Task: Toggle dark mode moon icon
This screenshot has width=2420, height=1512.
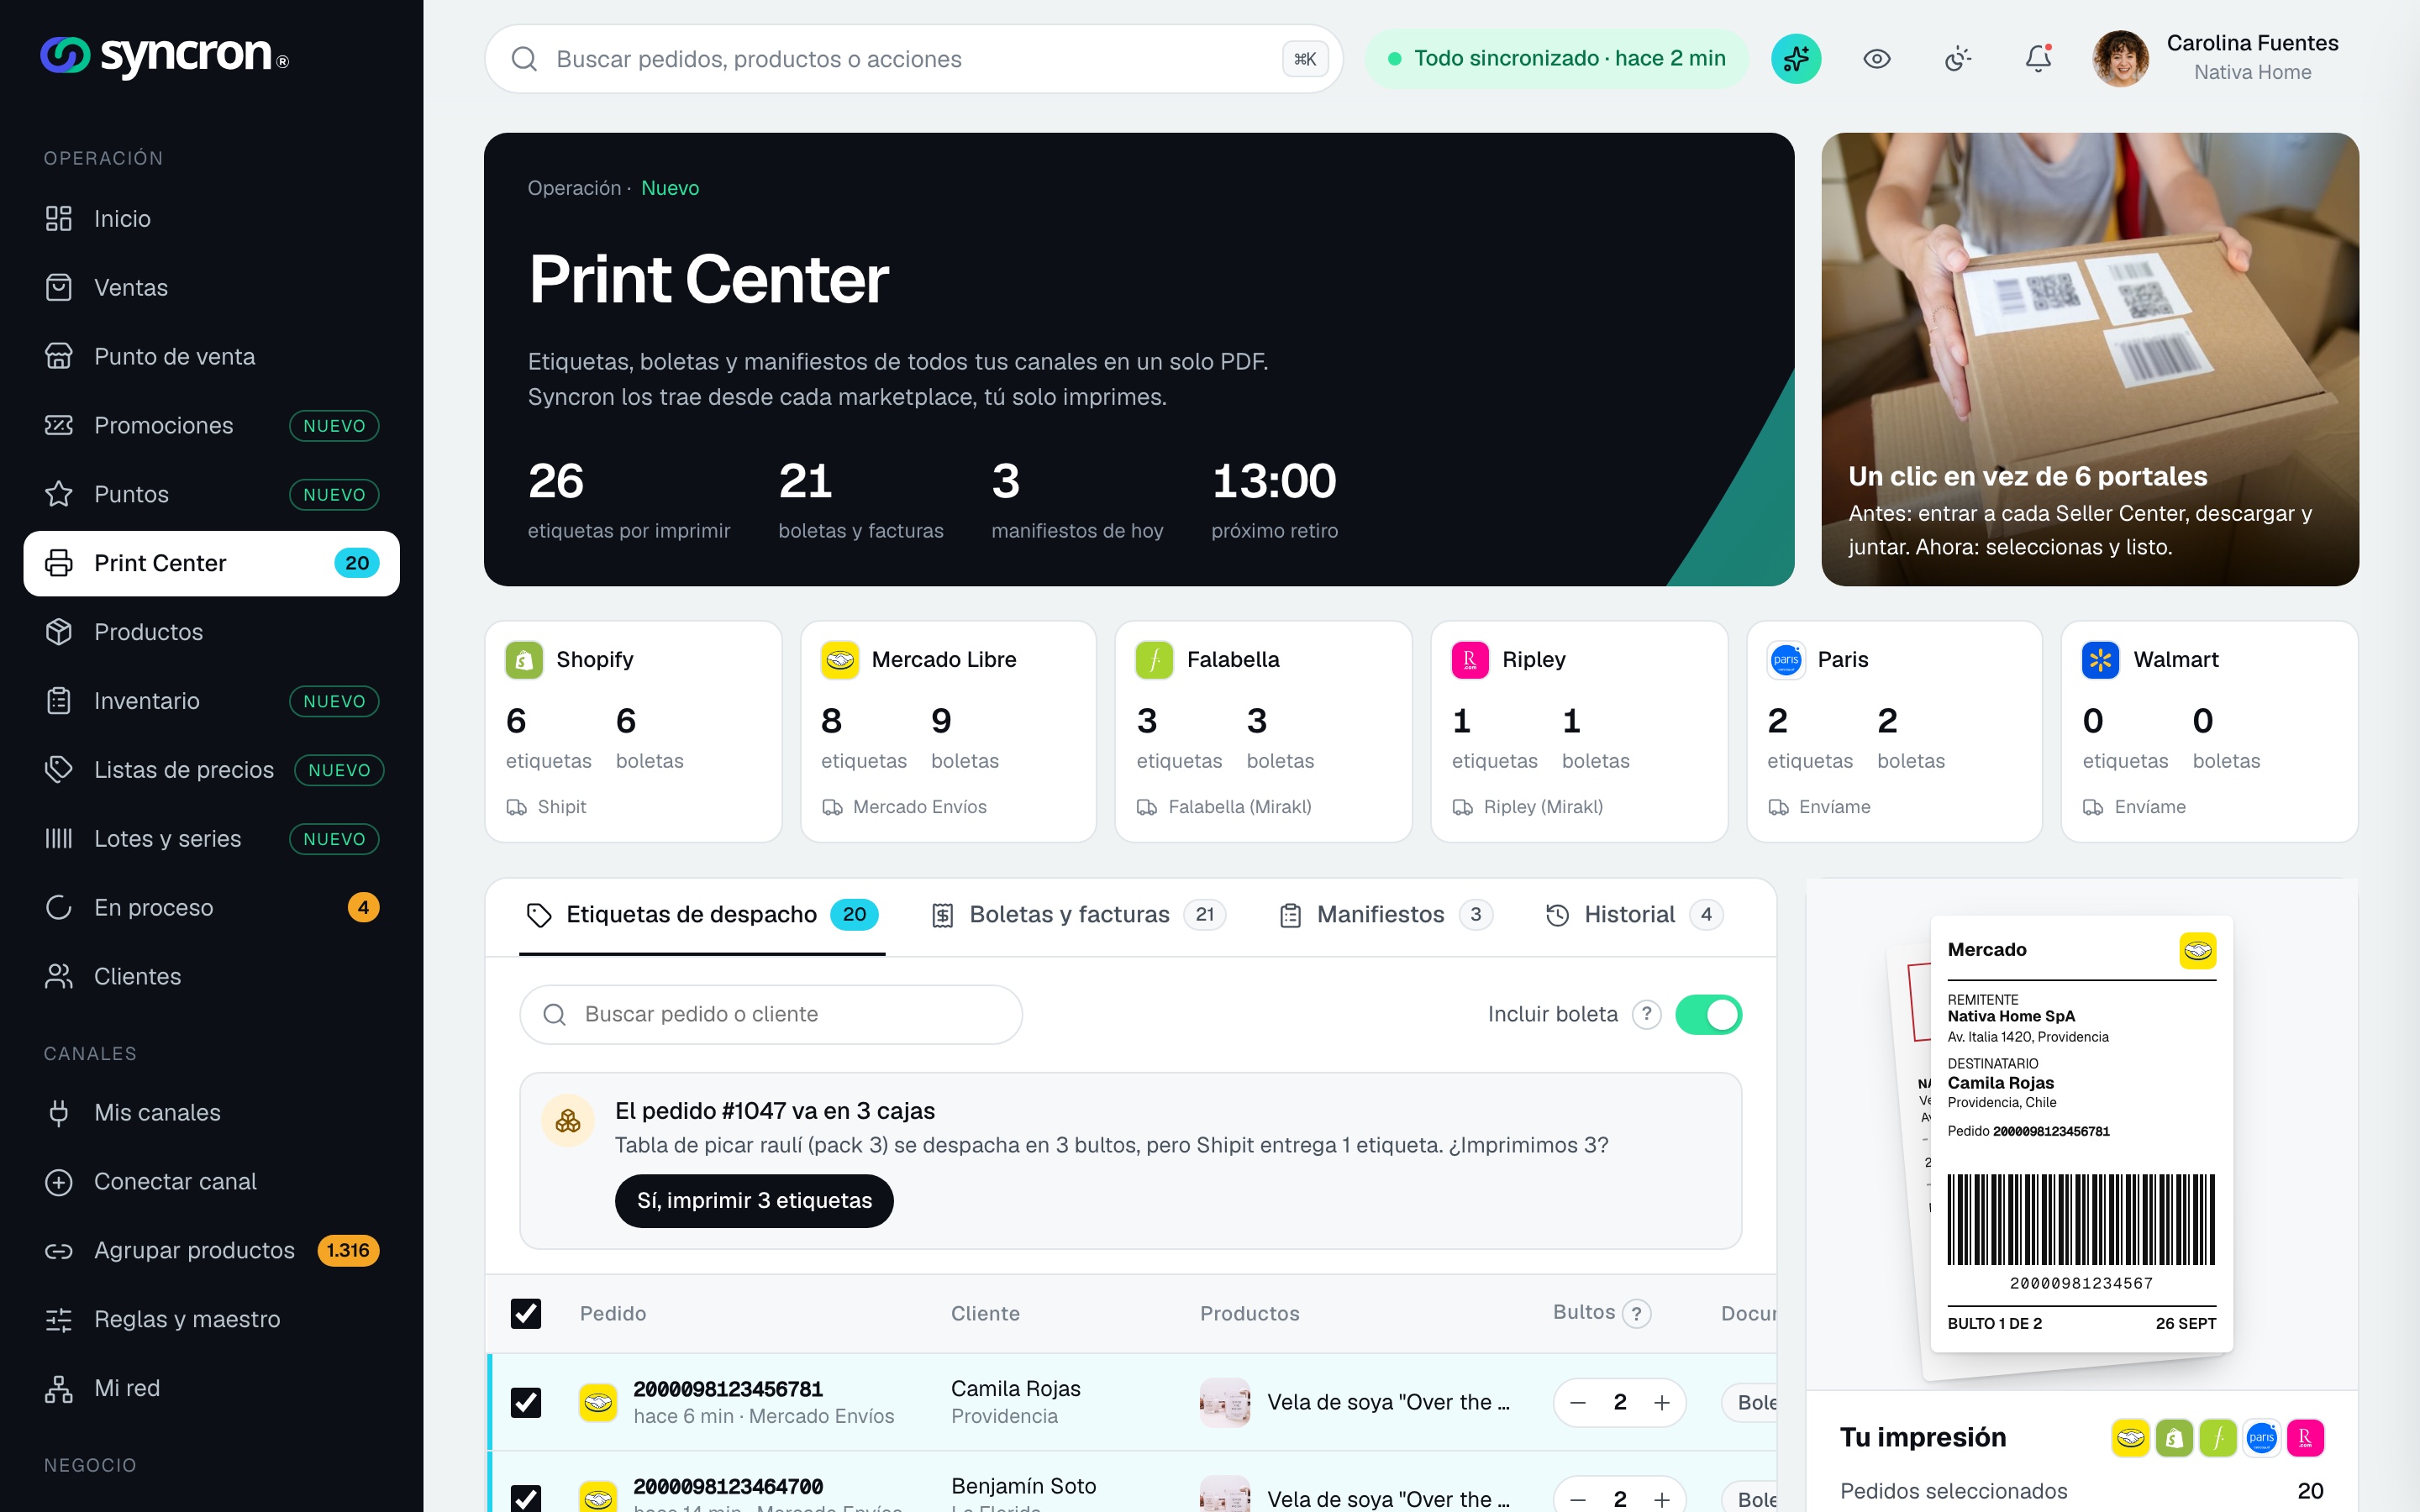Action: (x=1958, y=59)
